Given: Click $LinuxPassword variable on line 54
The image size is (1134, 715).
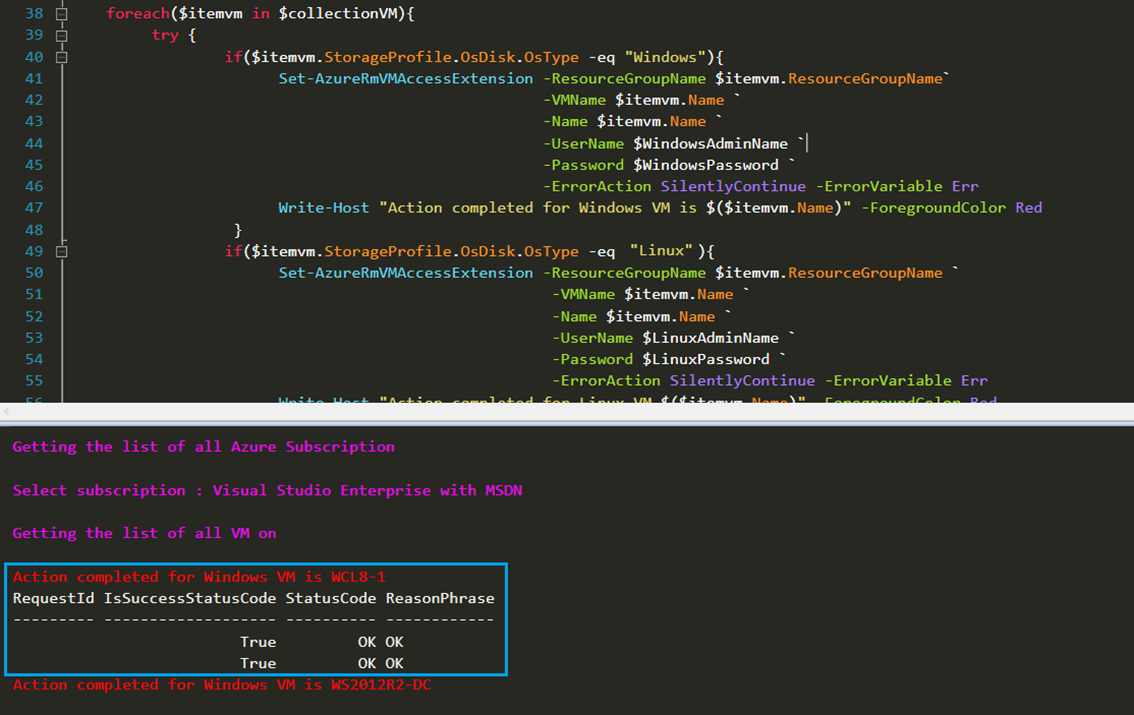Looking at the screenshot, I should [705, 359].
